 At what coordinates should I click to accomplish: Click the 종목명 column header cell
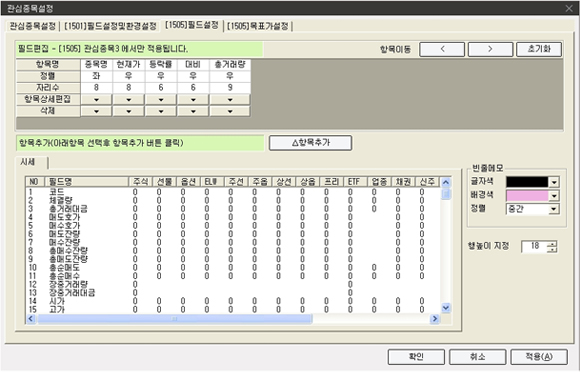(96, 64)
